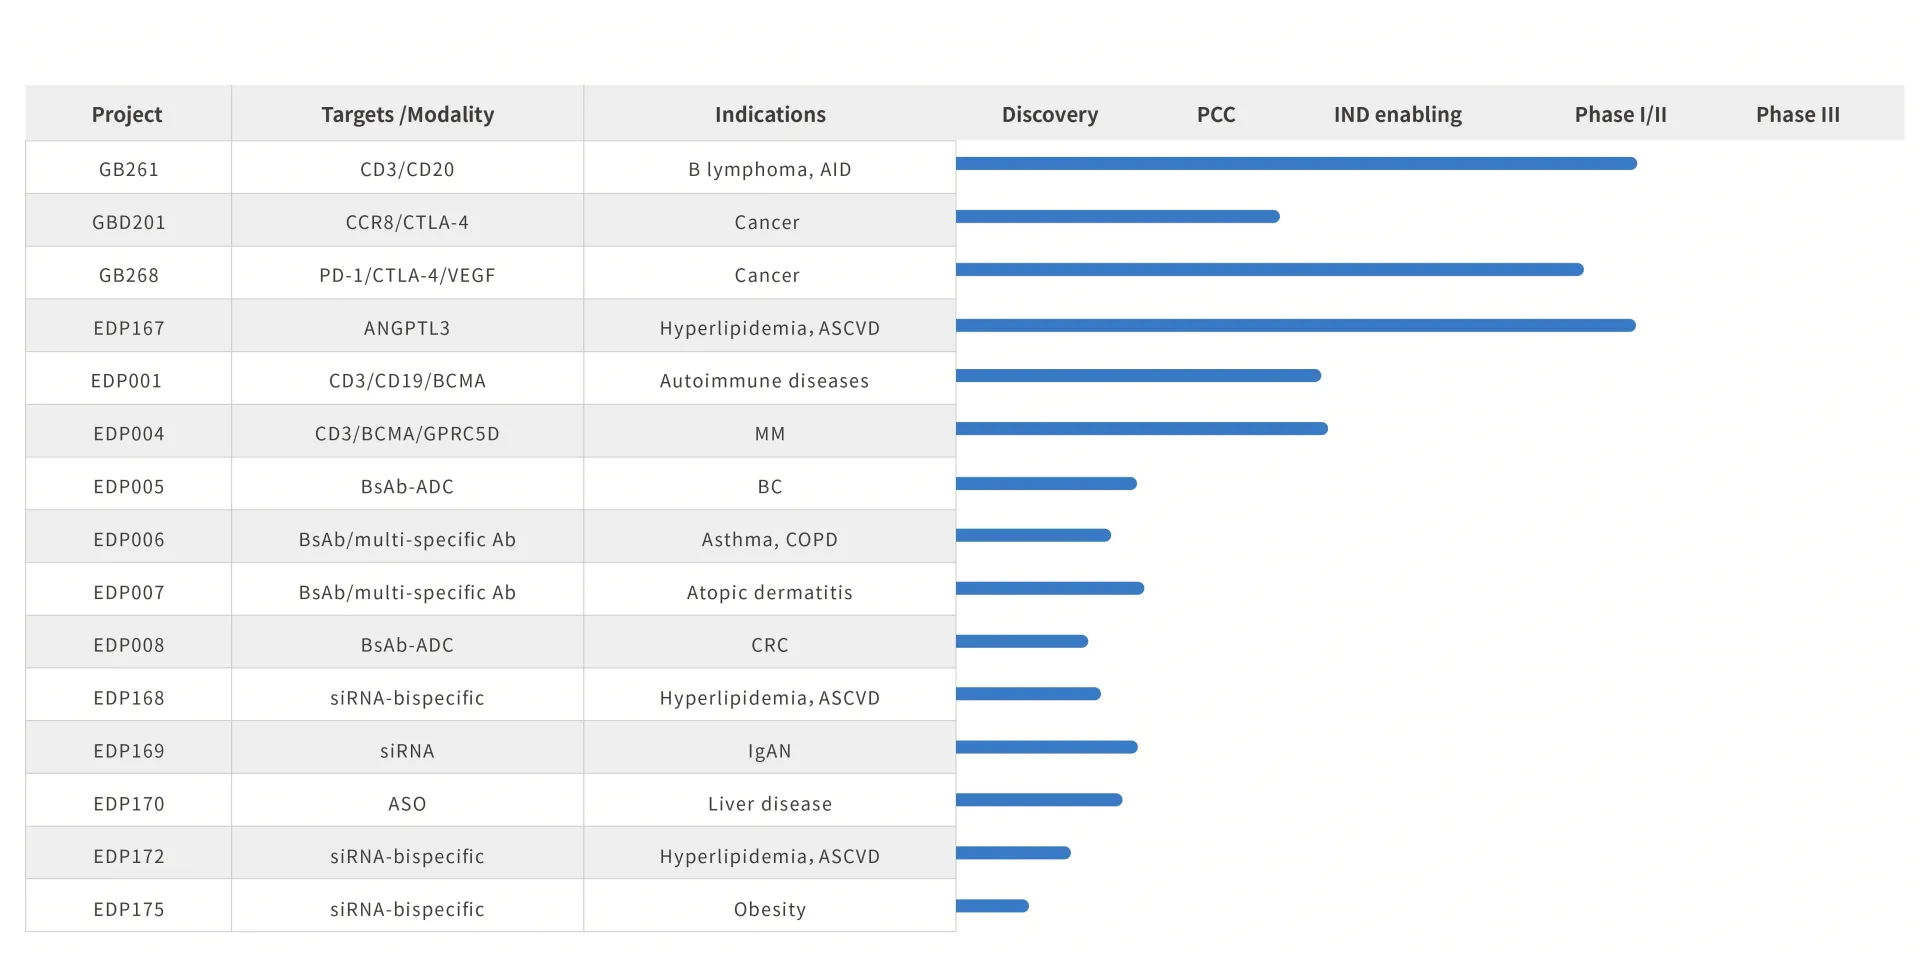Click the GB261 progress bar
Viewport: 1920px width, 954px height.
[1295, 163]
